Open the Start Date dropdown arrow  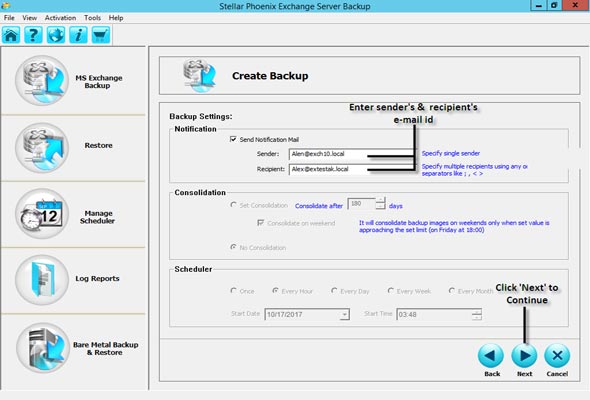344,314
